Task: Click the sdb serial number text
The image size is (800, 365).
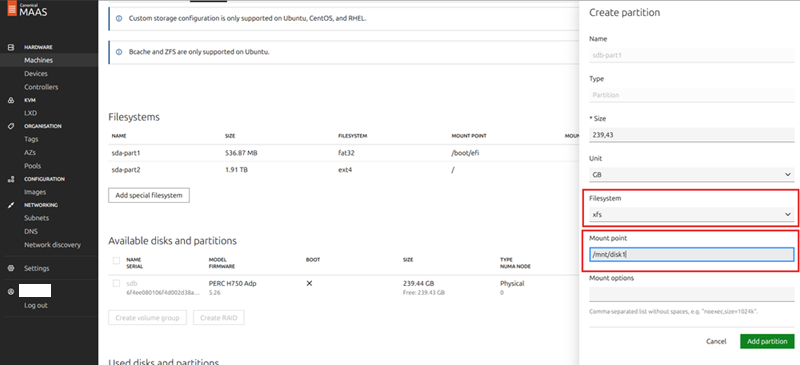Action: [163, 293]
